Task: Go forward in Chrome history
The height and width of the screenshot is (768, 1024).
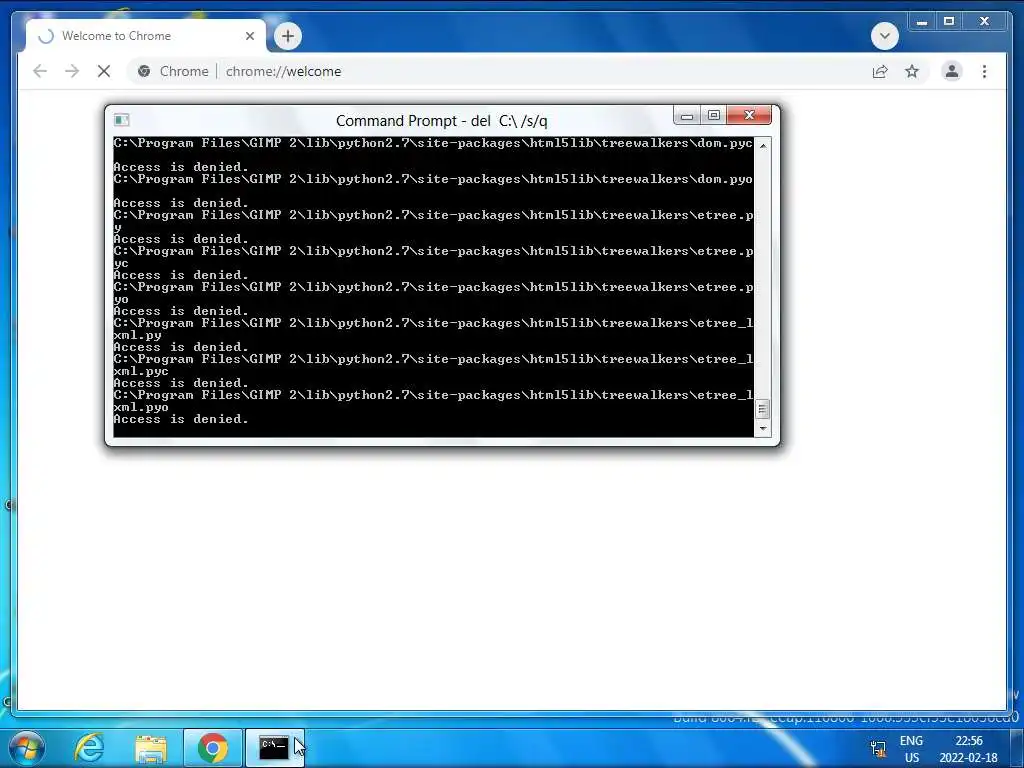Action: click(x=72, y=71)
